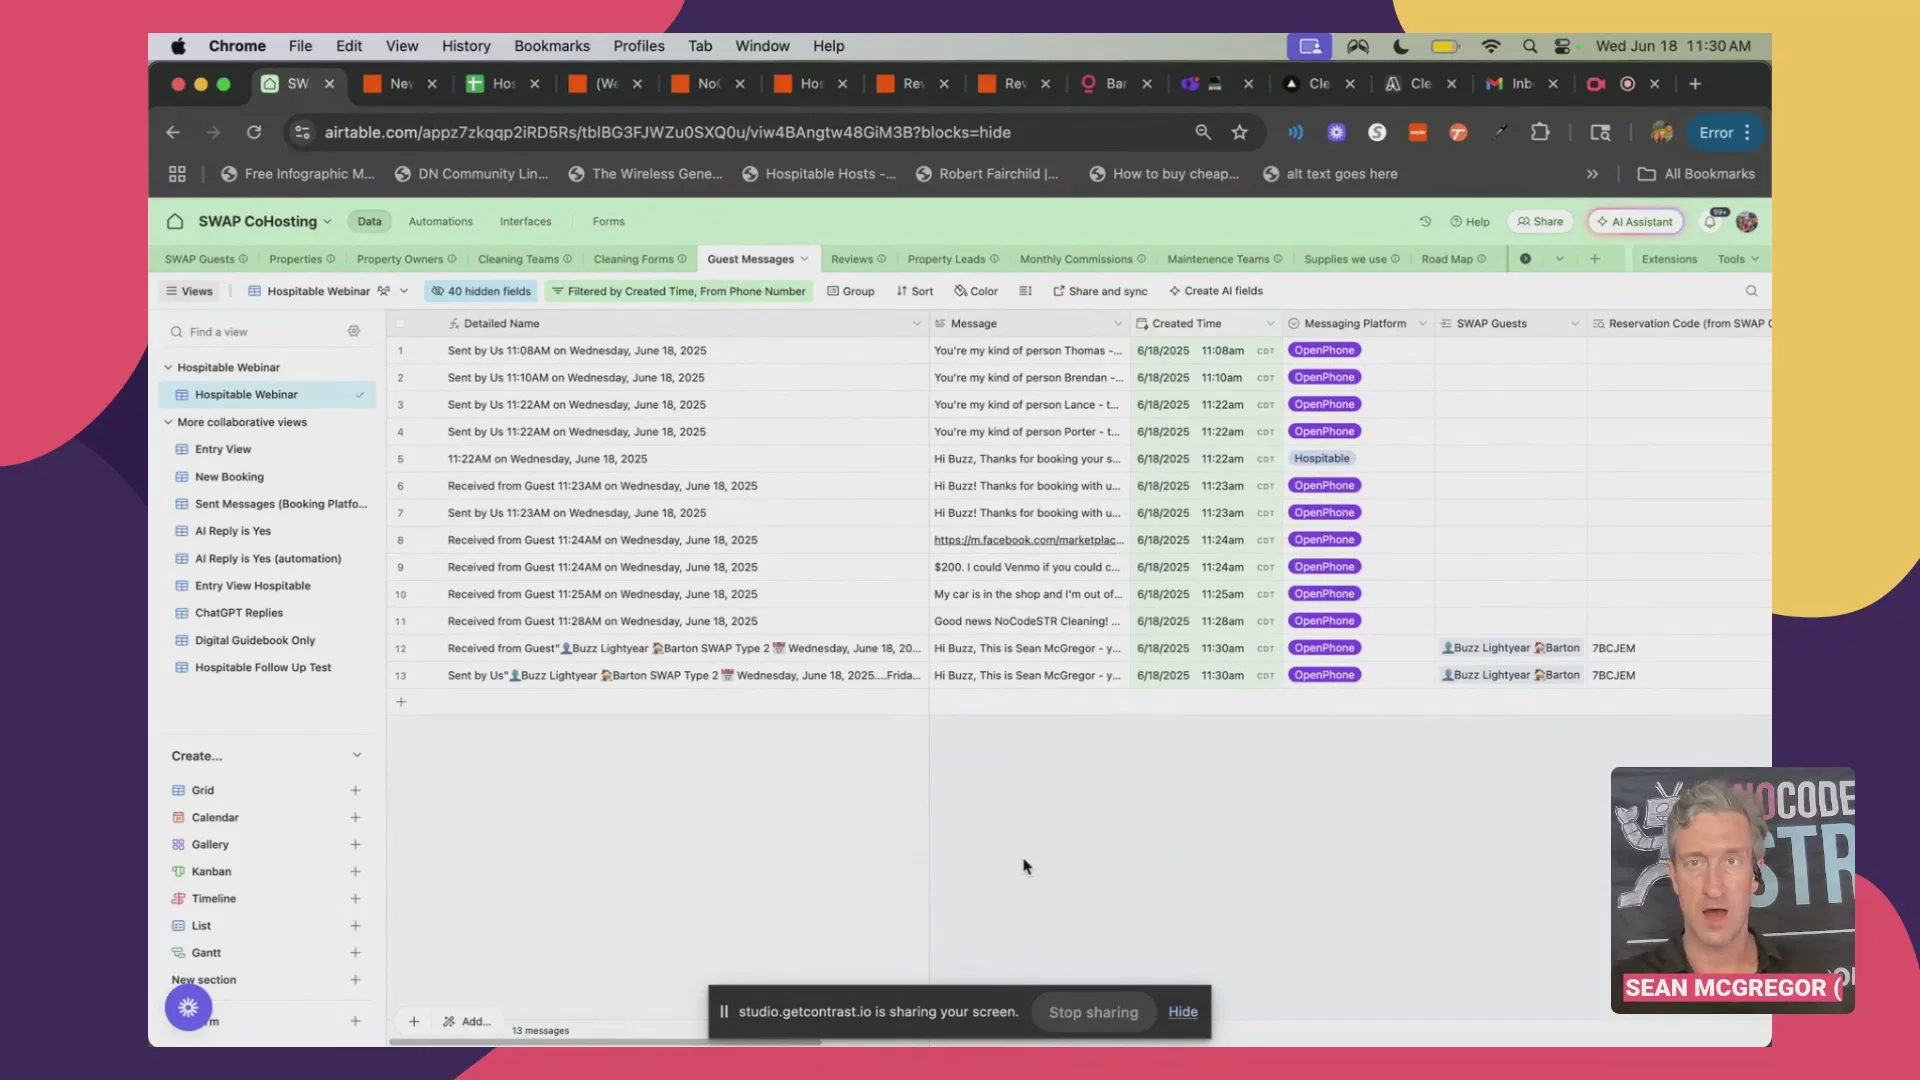The height and width of the screenshot is (1080, 1920).
Task: Switch to the Interfaces tab
Action: [x=525, y=221]
